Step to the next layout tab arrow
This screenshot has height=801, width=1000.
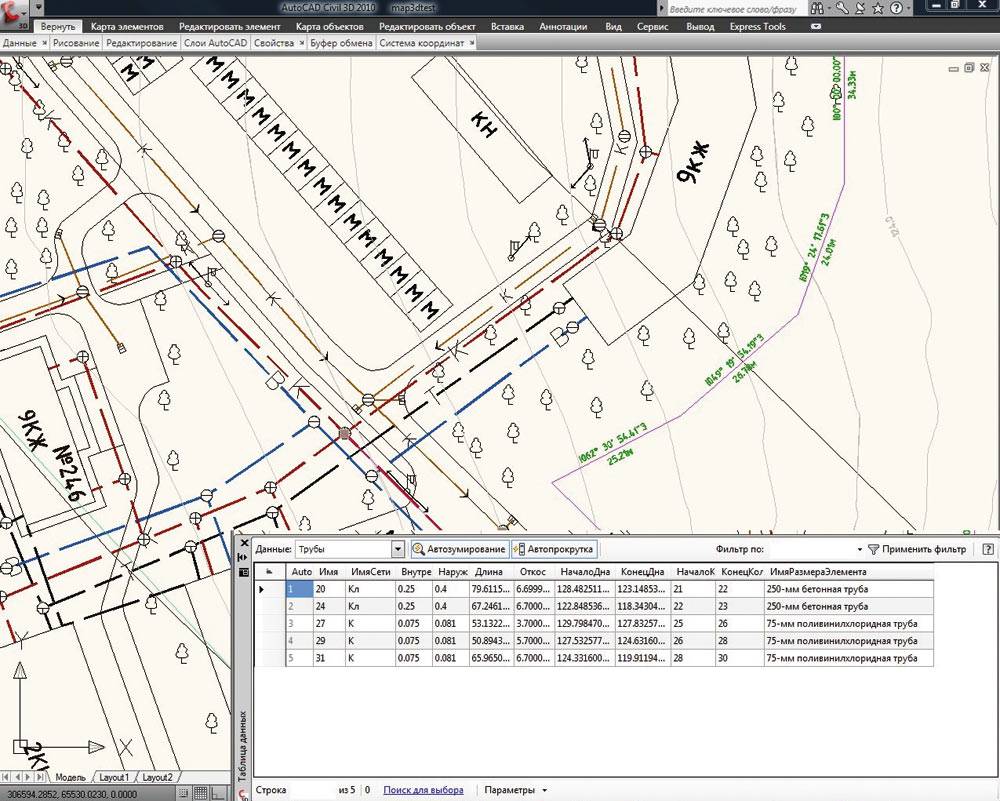pos(29,777)
